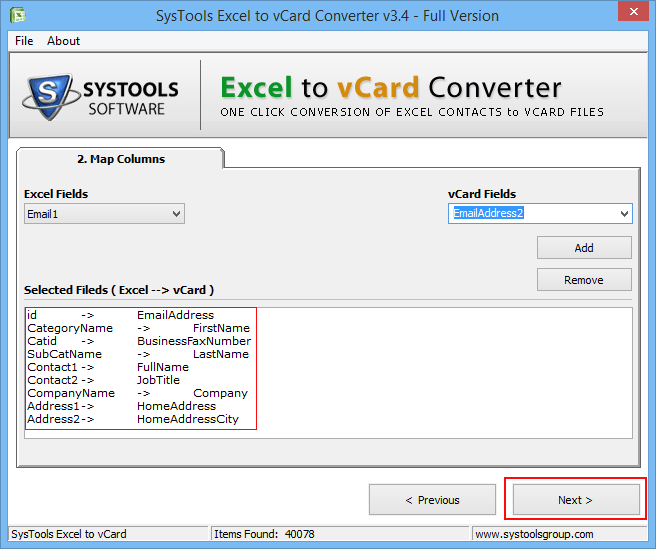
Task: Click the Remove button
Action: click(584, 280)
